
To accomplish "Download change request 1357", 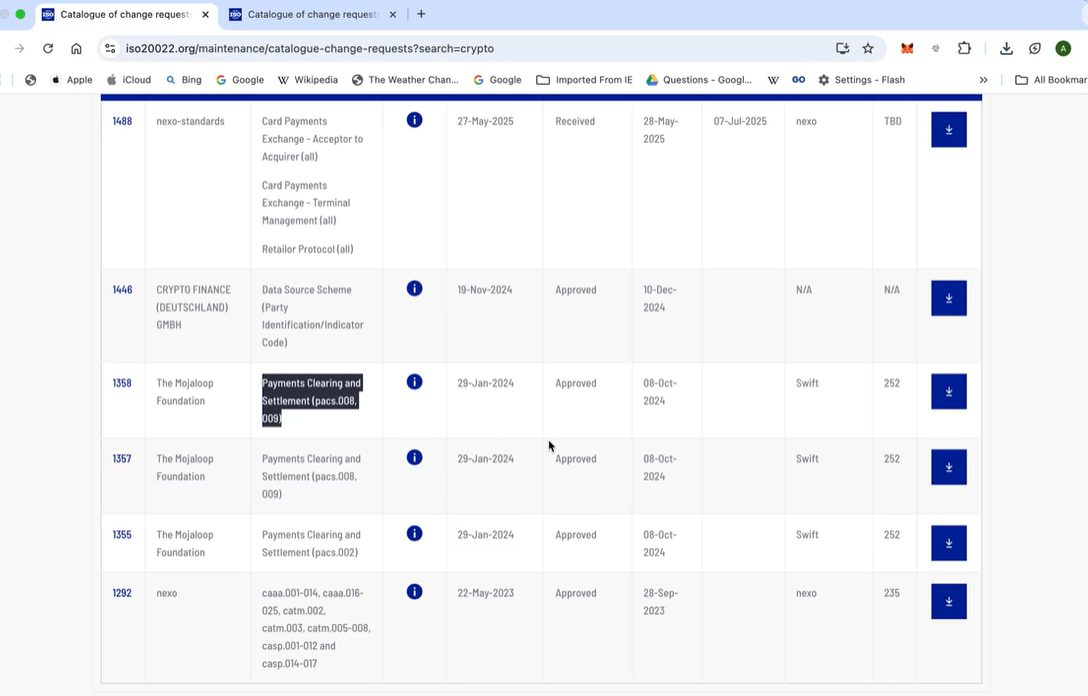I will click(949, 467).
